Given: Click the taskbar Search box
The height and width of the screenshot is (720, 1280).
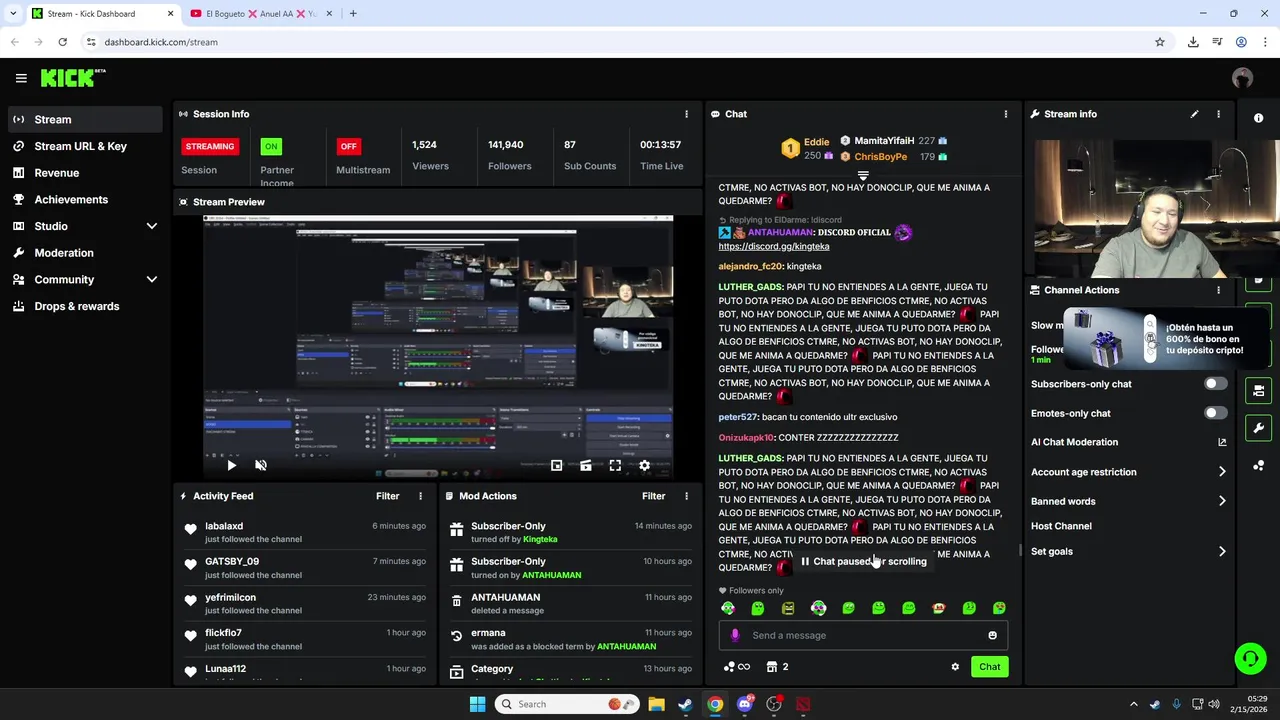Looking at the screenshot, I should (x=566, y=704).
